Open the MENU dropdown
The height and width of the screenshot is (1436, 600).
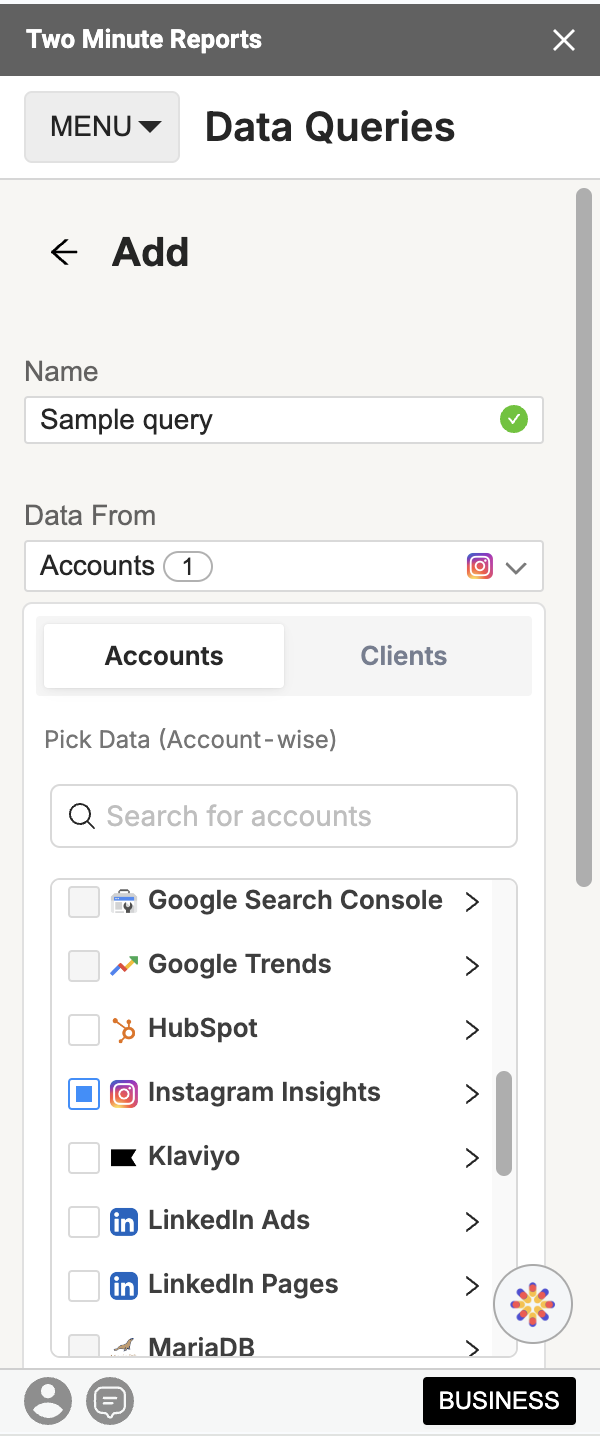(101, 127)
